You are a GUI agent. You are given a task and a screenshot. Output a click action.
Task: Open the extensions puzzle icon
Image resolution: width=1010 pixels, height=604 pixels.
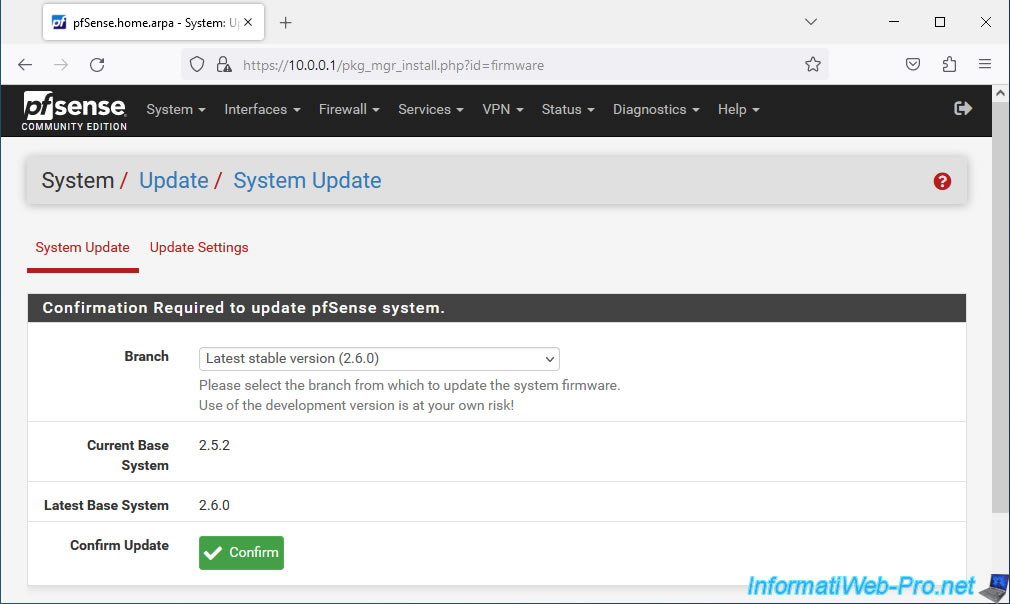click(949, 64)
